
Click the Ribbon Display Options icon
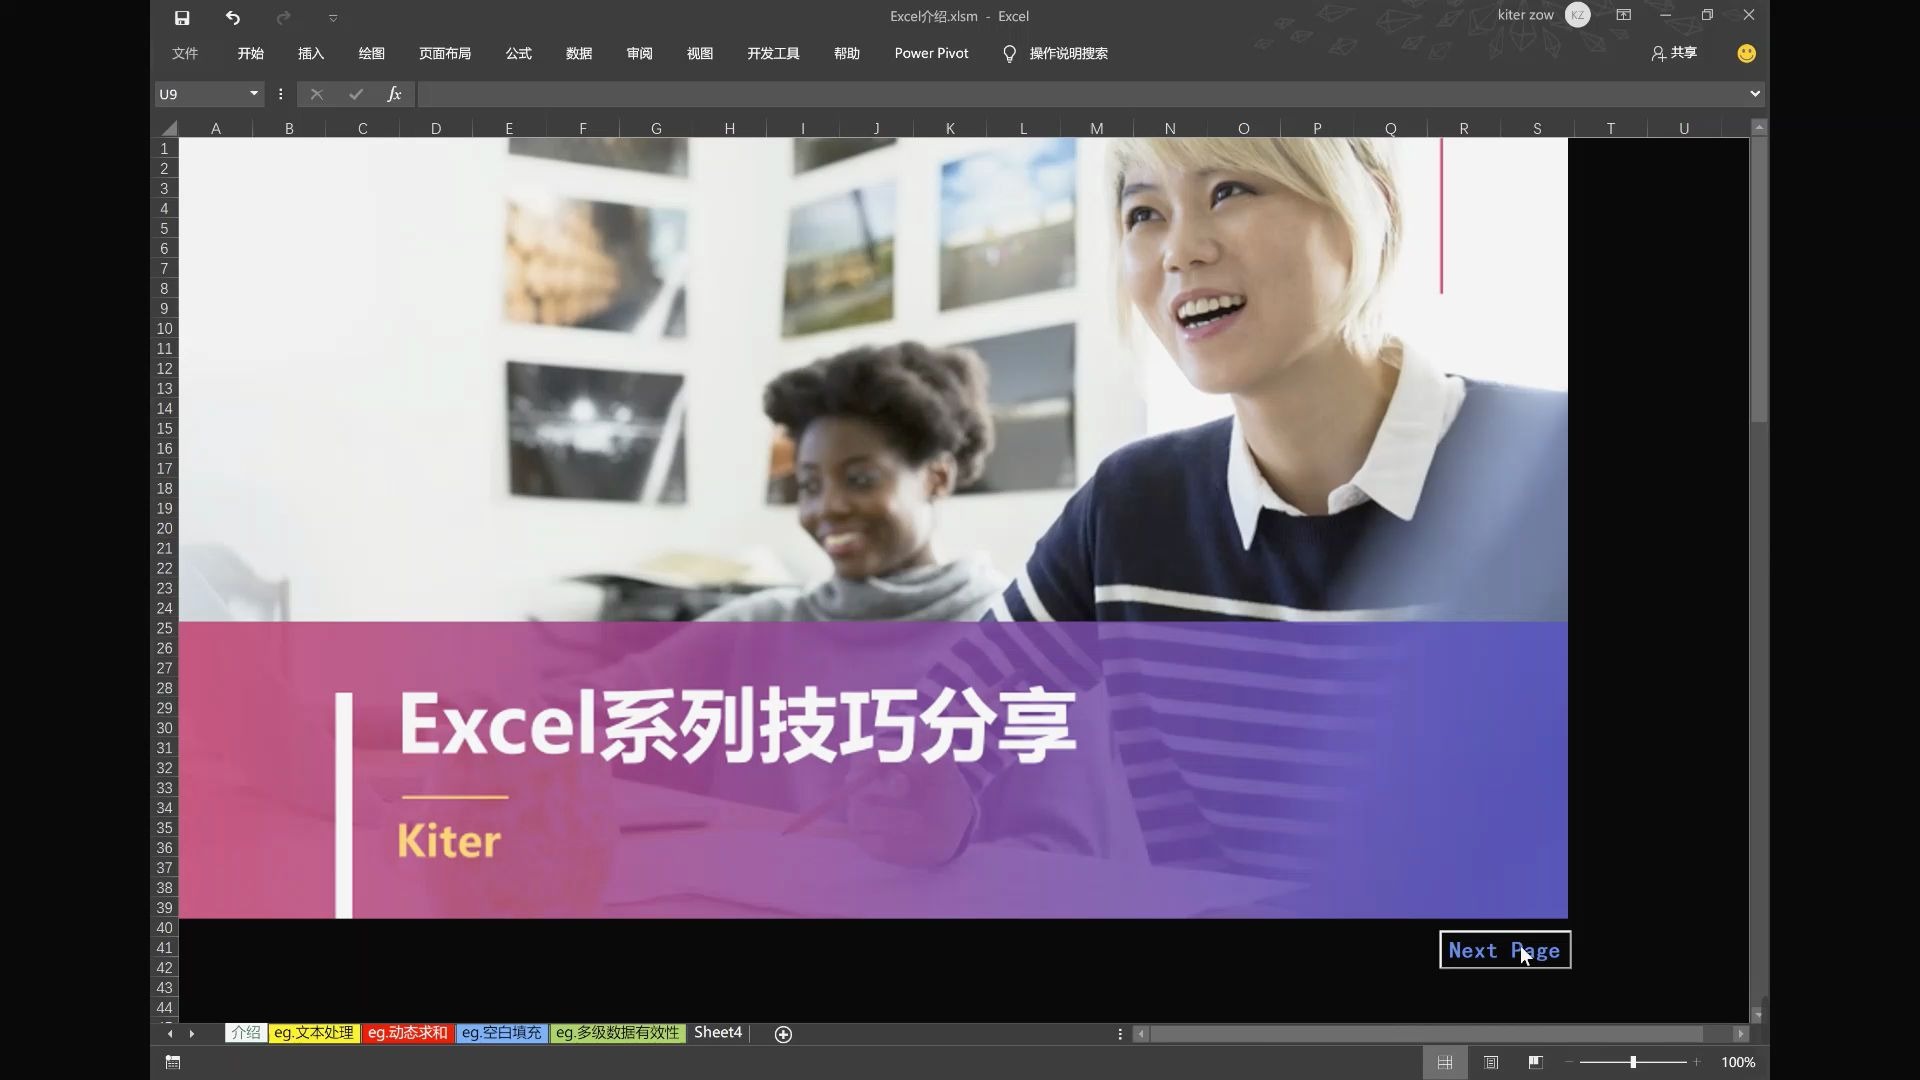click(1623, 15)
